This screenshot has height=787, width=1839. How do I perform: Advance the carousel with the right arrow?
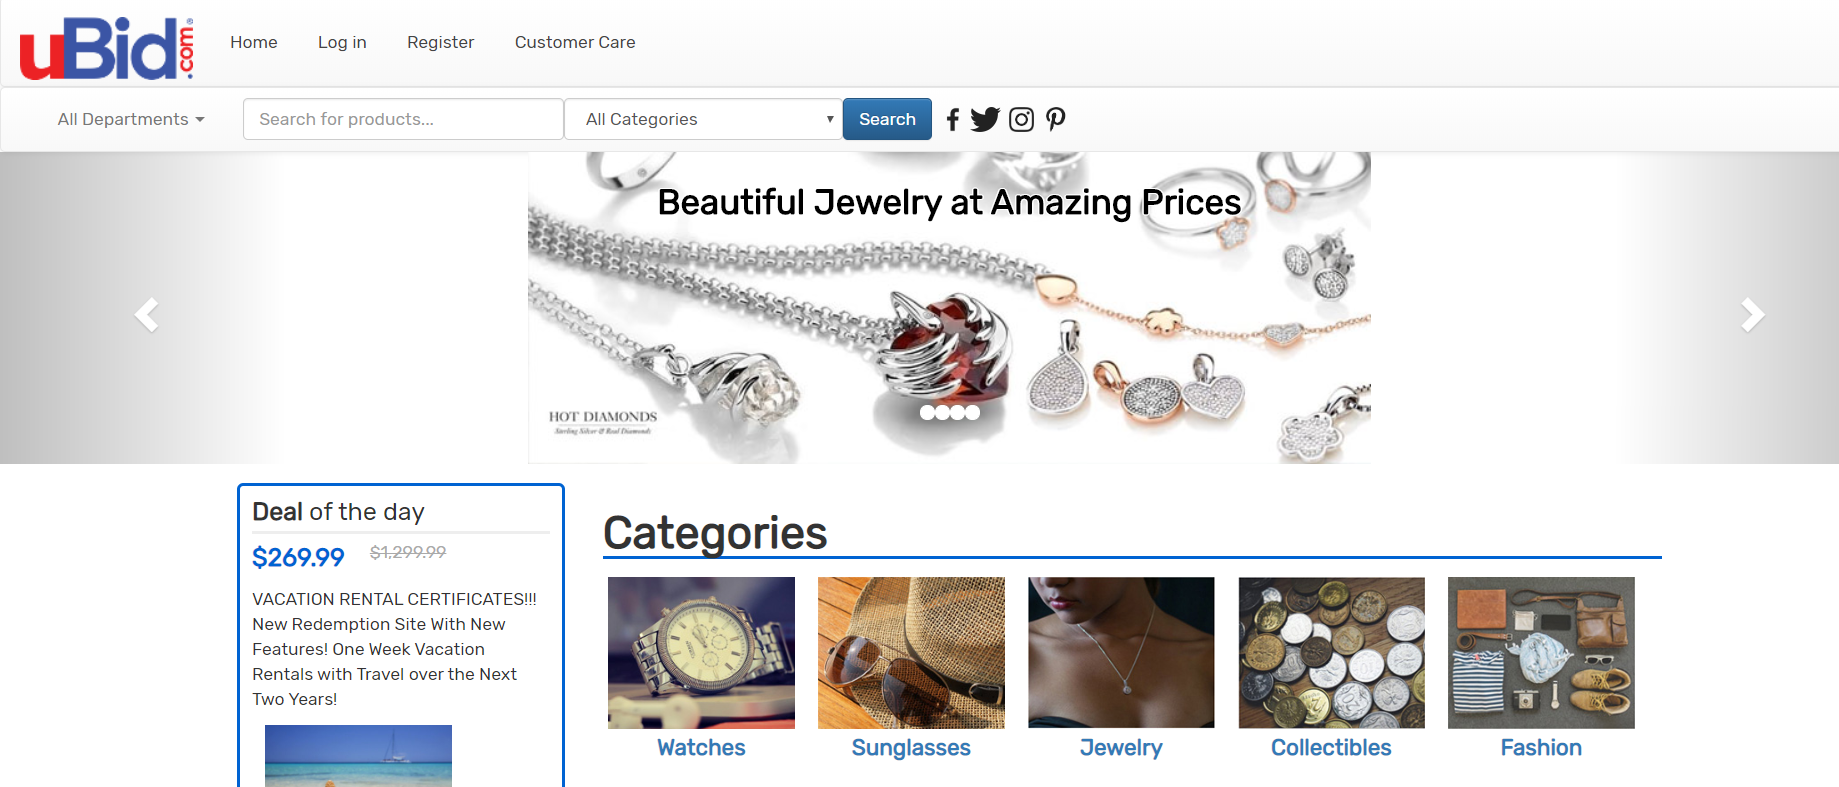(x=1753, y=313)
